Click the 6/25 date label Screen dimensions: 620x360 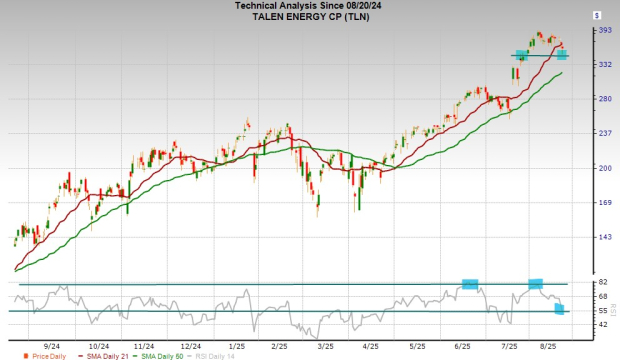pos(462,346)
